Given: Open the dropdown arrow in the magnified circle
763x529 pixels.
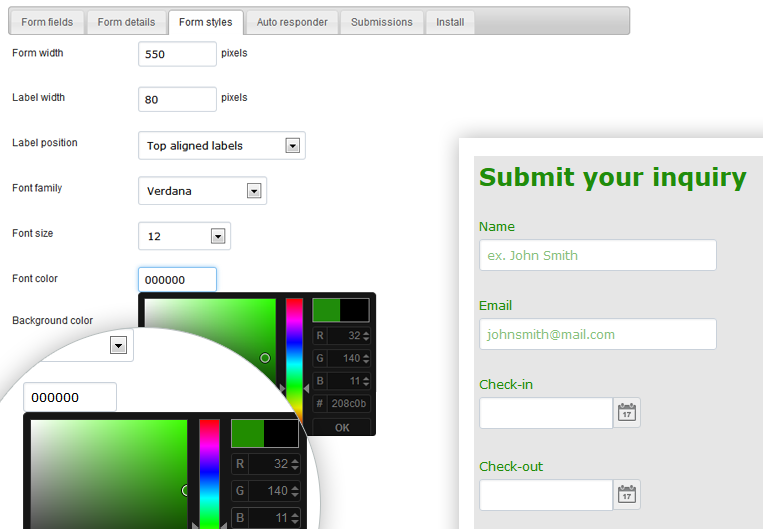Looking at the screenshot, I should (118, 346).
